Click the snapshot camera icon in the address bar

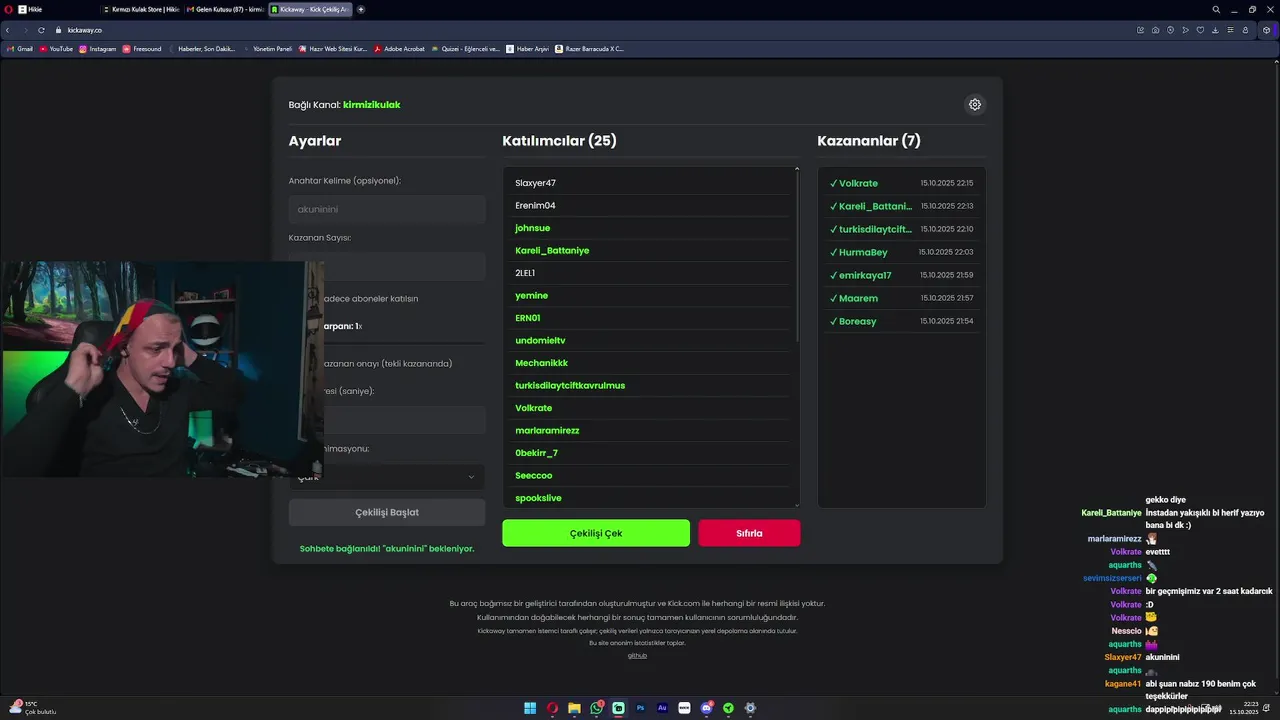tap(1155, 30)
